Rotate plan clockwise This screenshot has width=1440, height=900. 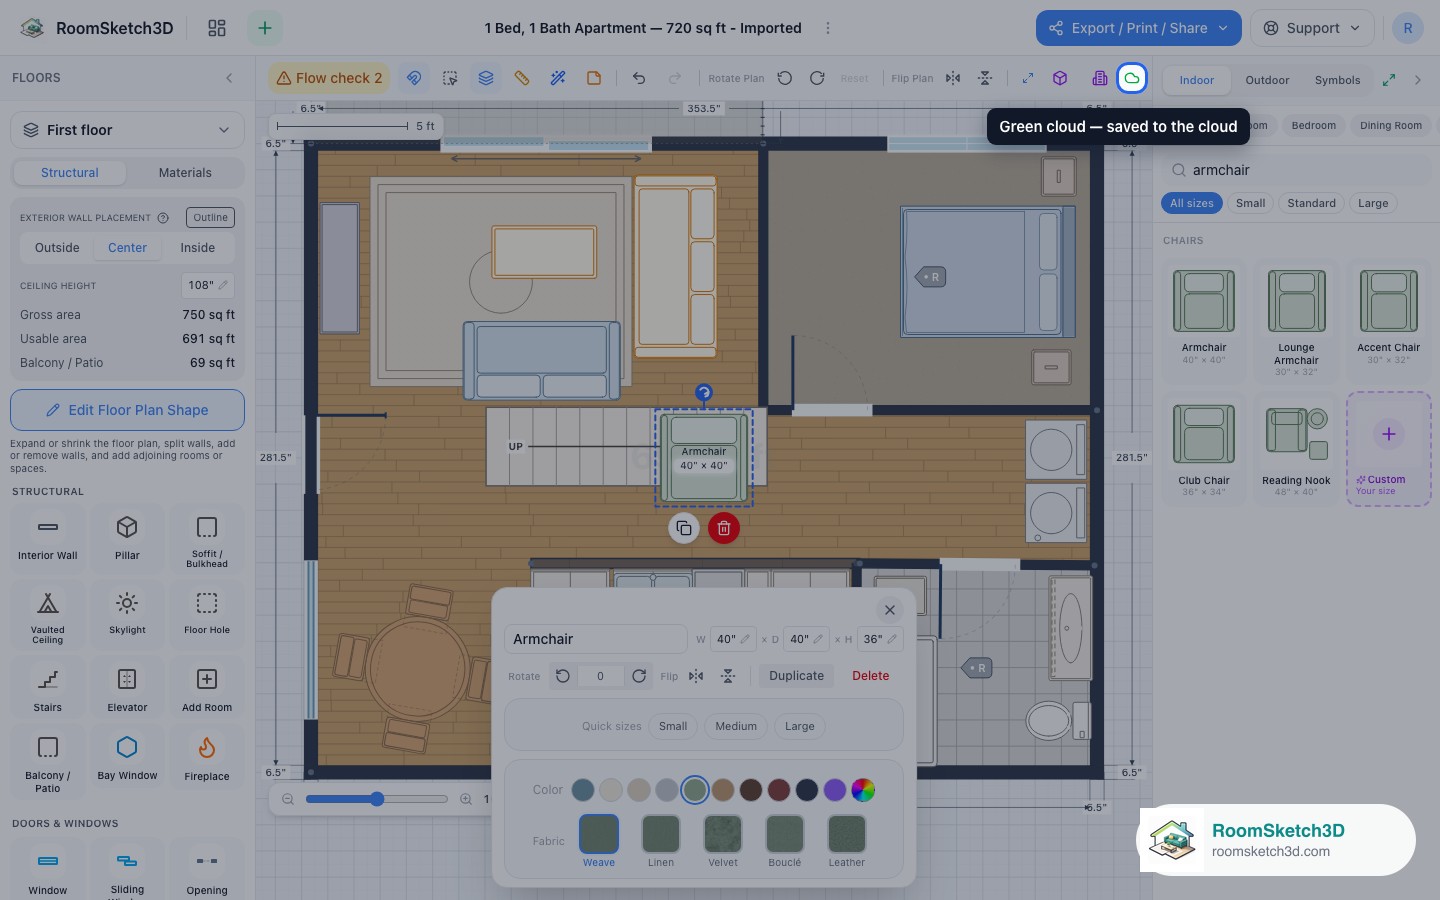click(817, 78)
